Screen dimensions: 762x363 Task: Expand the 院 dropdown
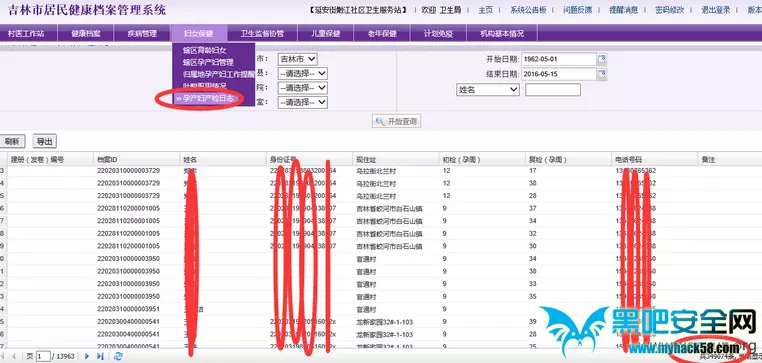[303, 88]
